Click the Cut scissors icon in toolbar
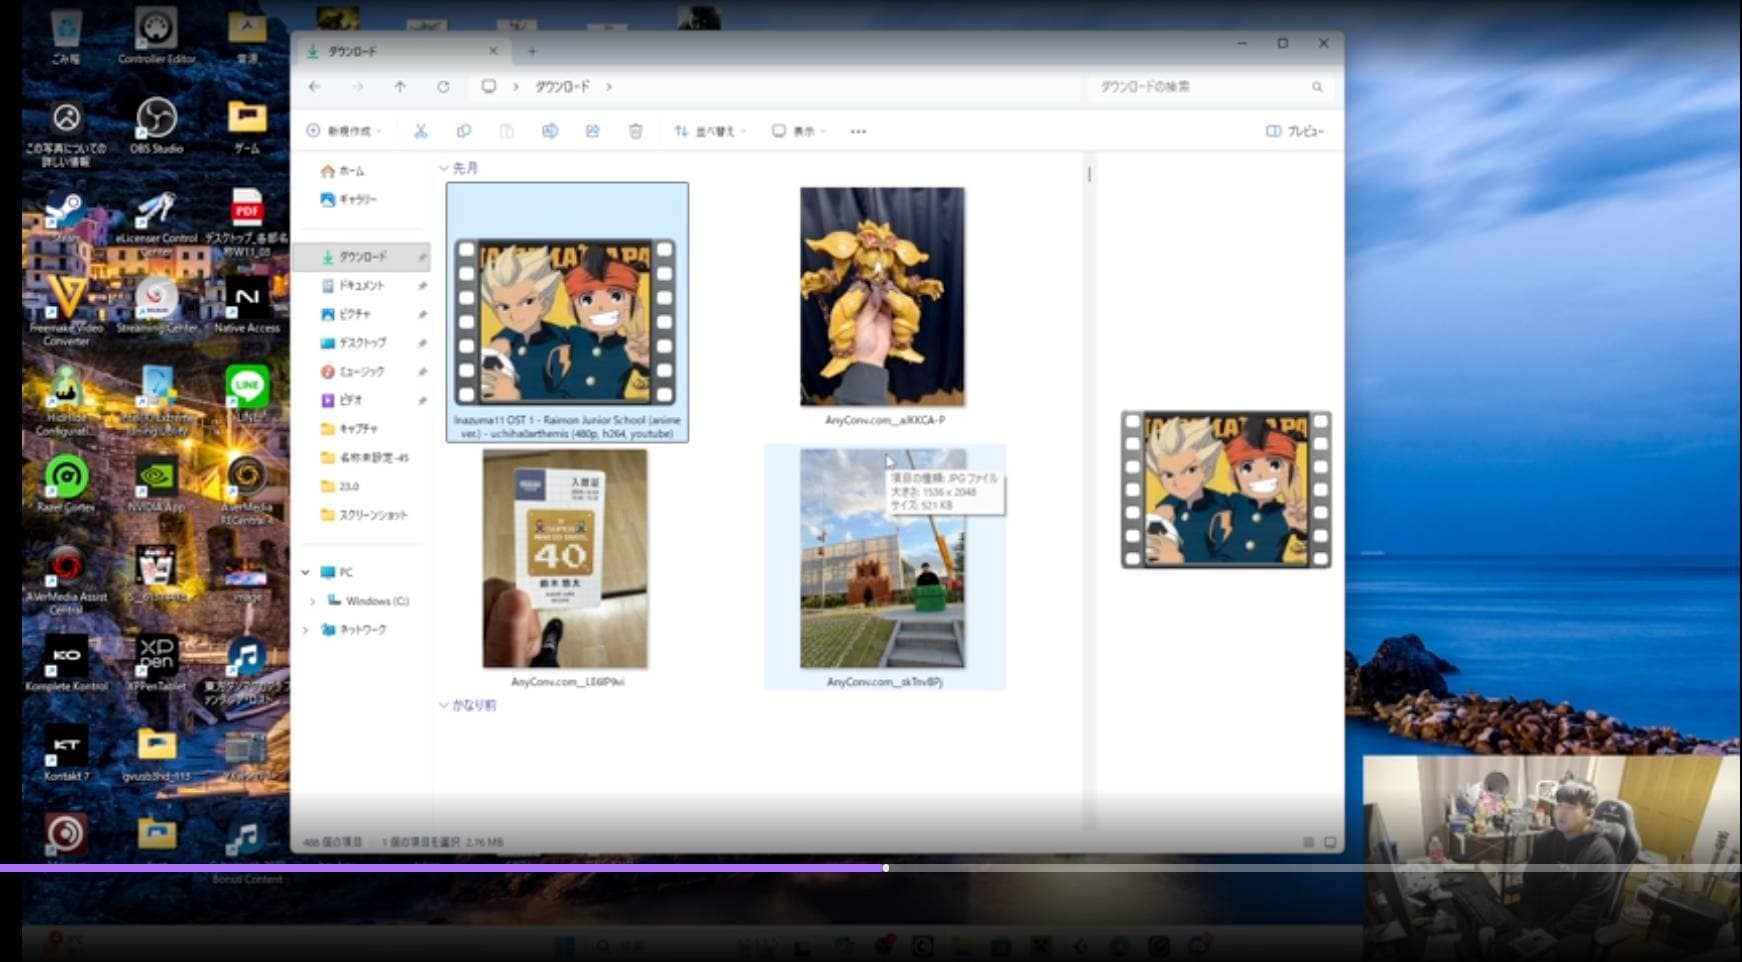The width and height of the screenshot is (1742, 962). pyautogui.click(x=421, y=131)
